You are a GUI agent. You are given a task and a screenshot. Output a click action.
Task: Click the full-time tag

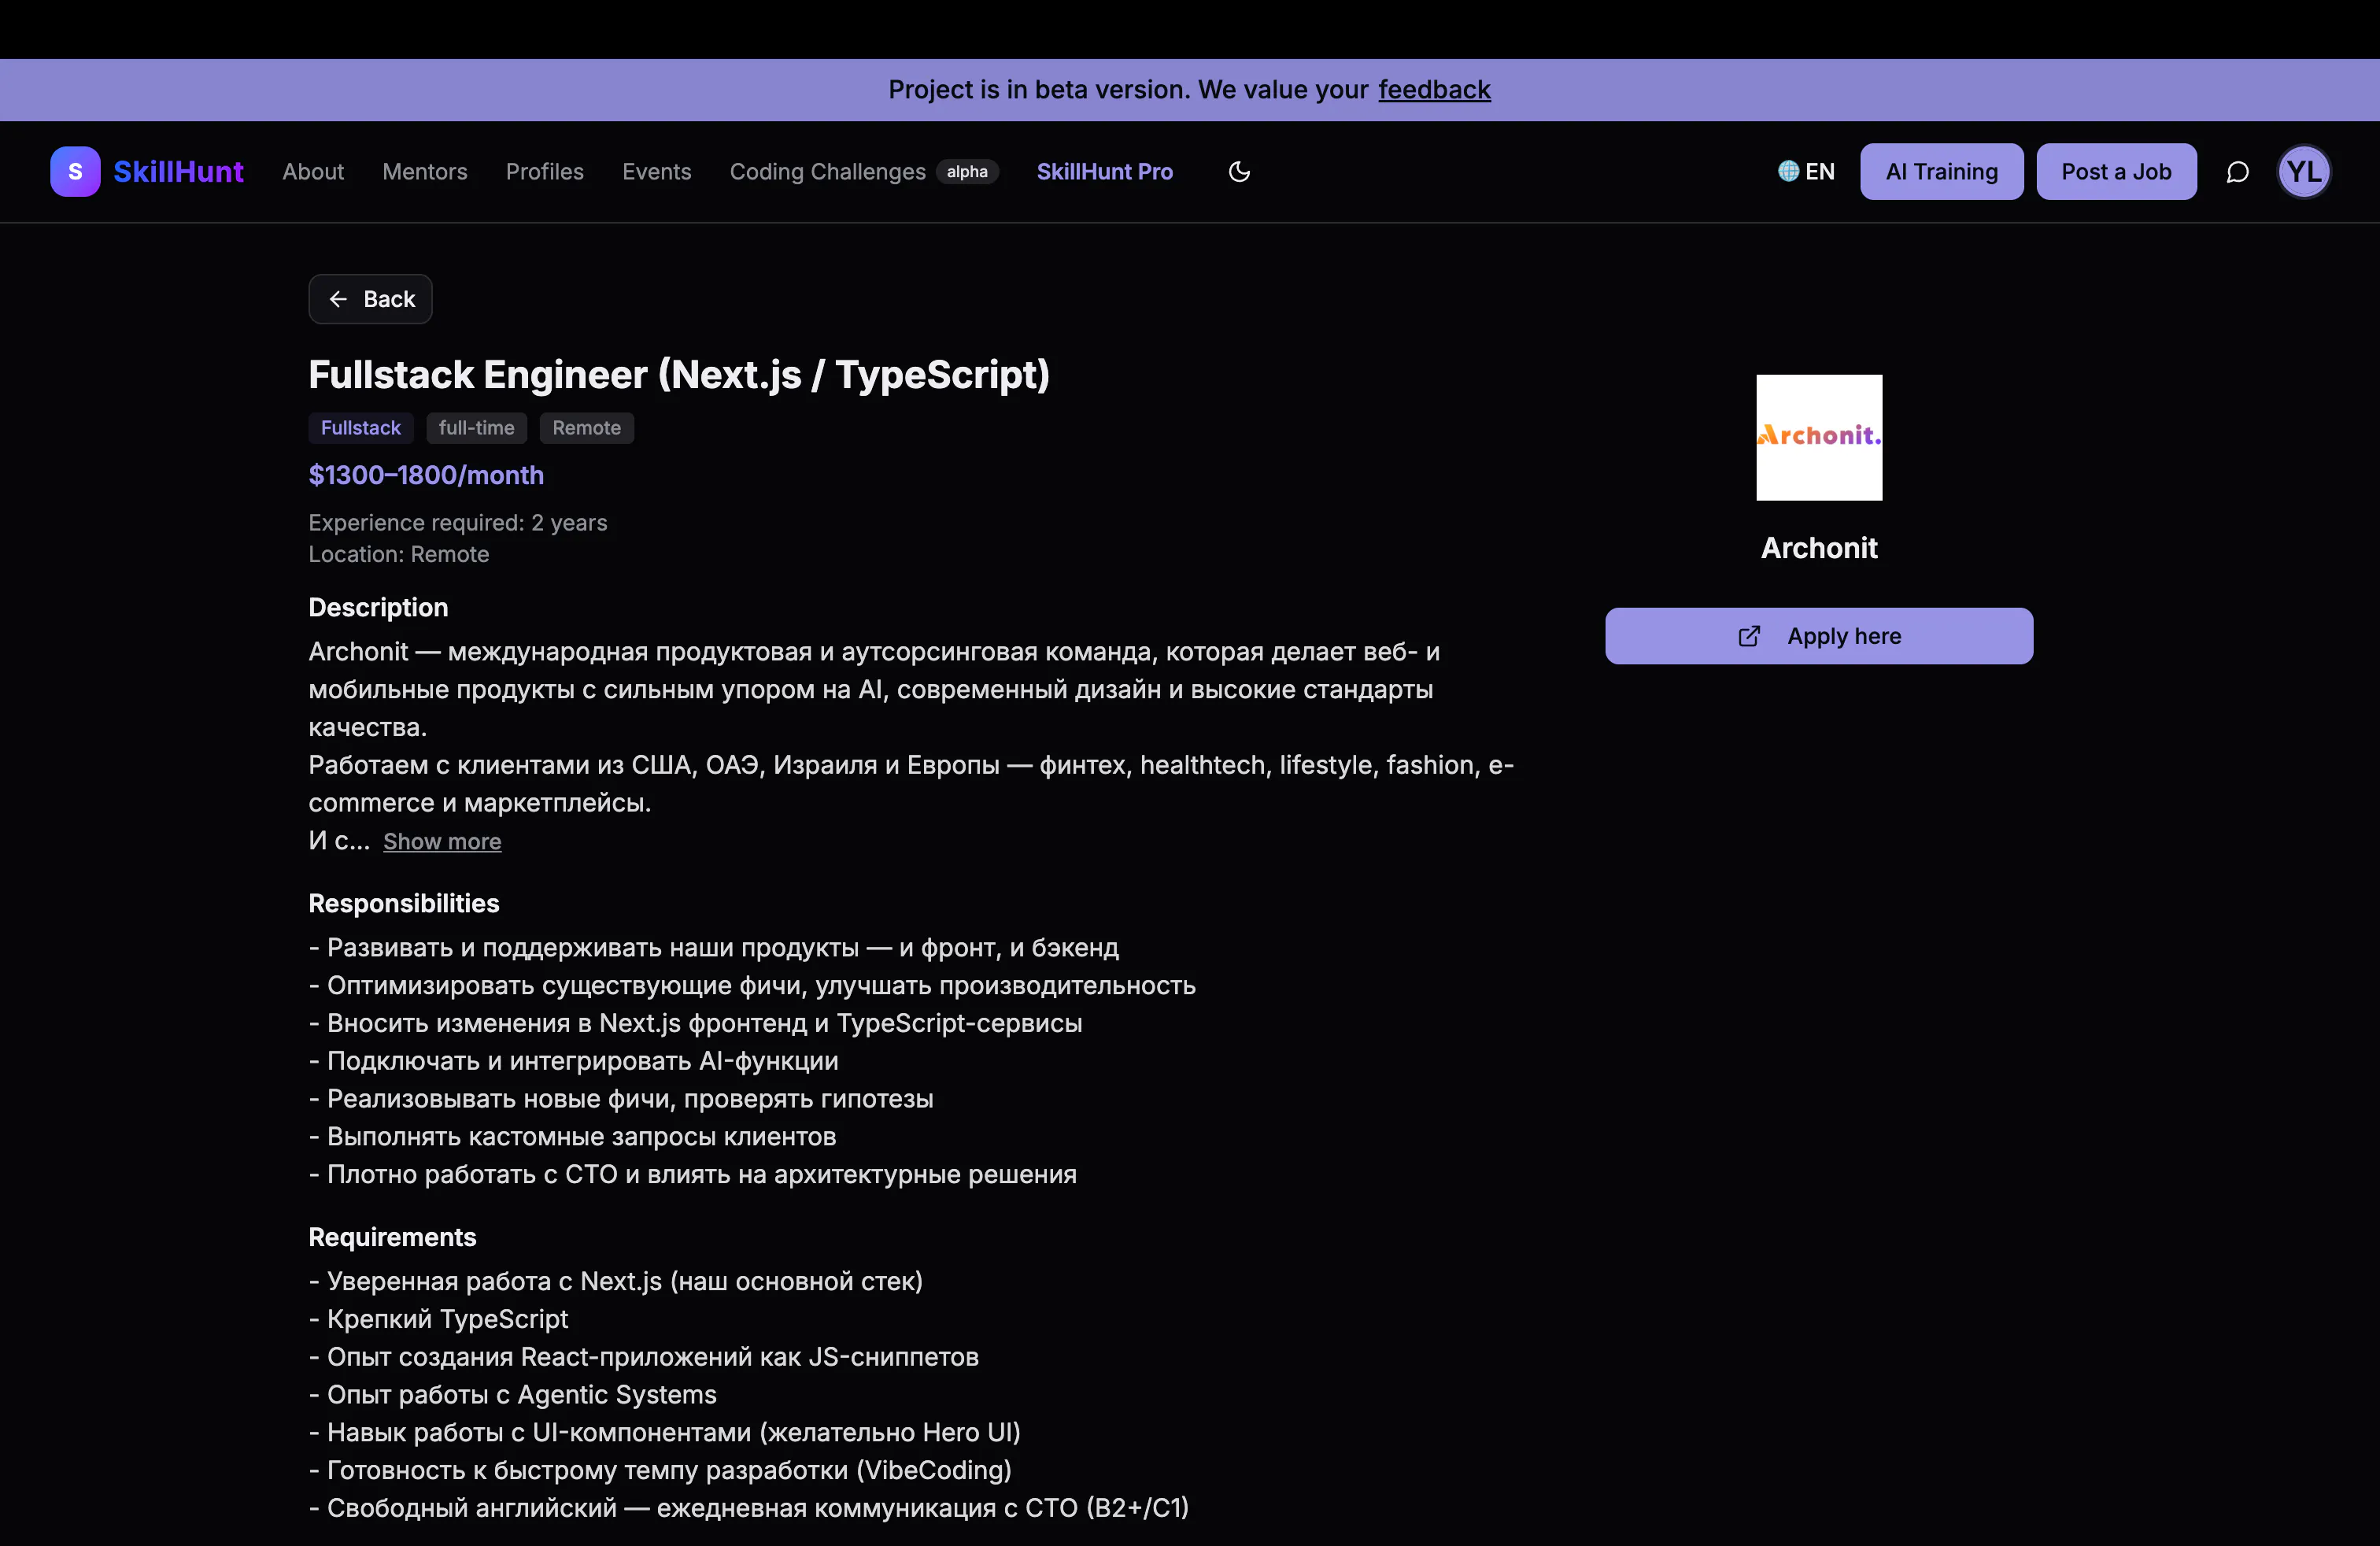coord(476,428)
